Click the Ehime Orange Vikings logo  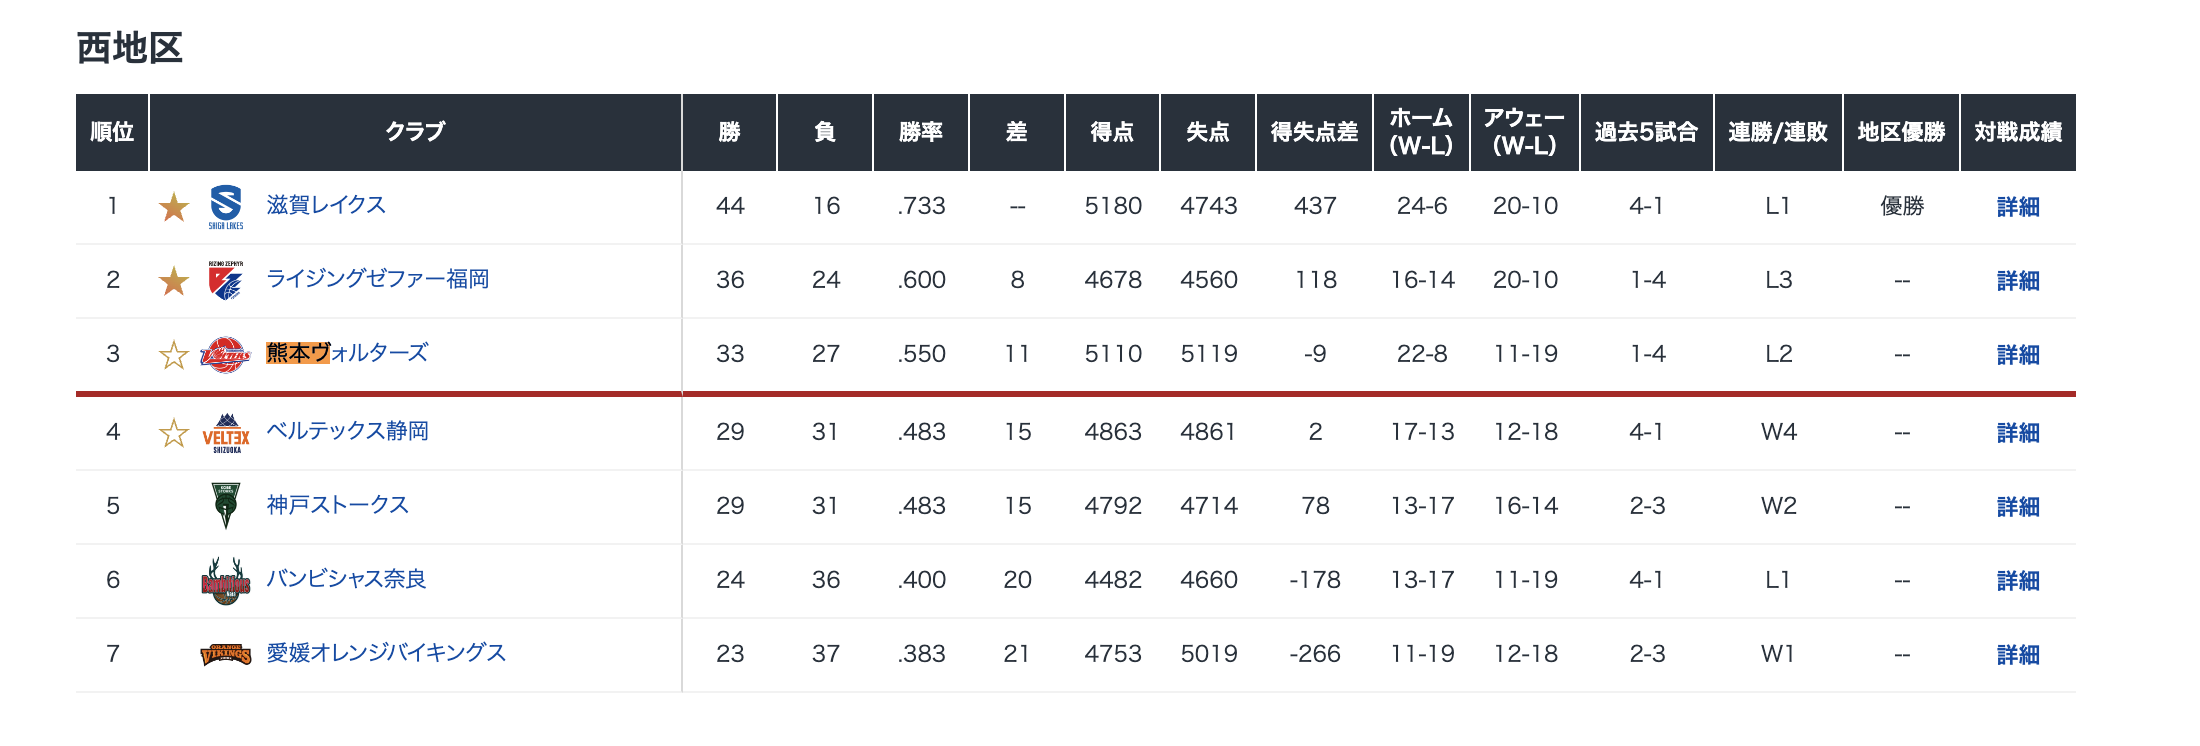coord(226,654)
